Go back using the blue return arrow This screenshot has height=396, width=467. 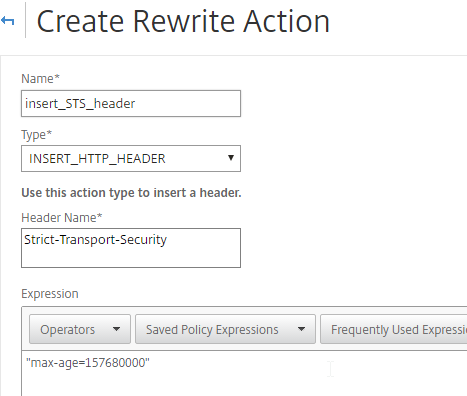[7, 21]
